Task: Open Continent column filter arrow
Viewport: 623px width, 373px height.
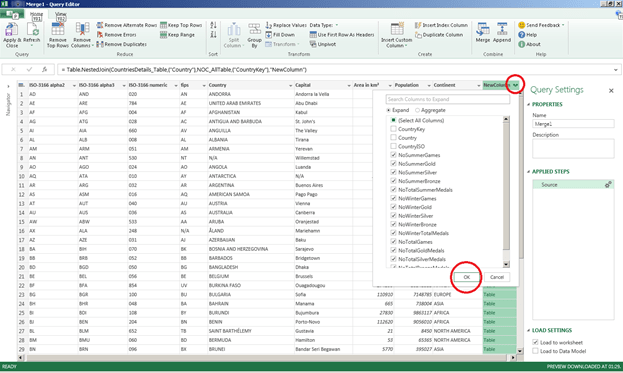Action: coord(479,85)
